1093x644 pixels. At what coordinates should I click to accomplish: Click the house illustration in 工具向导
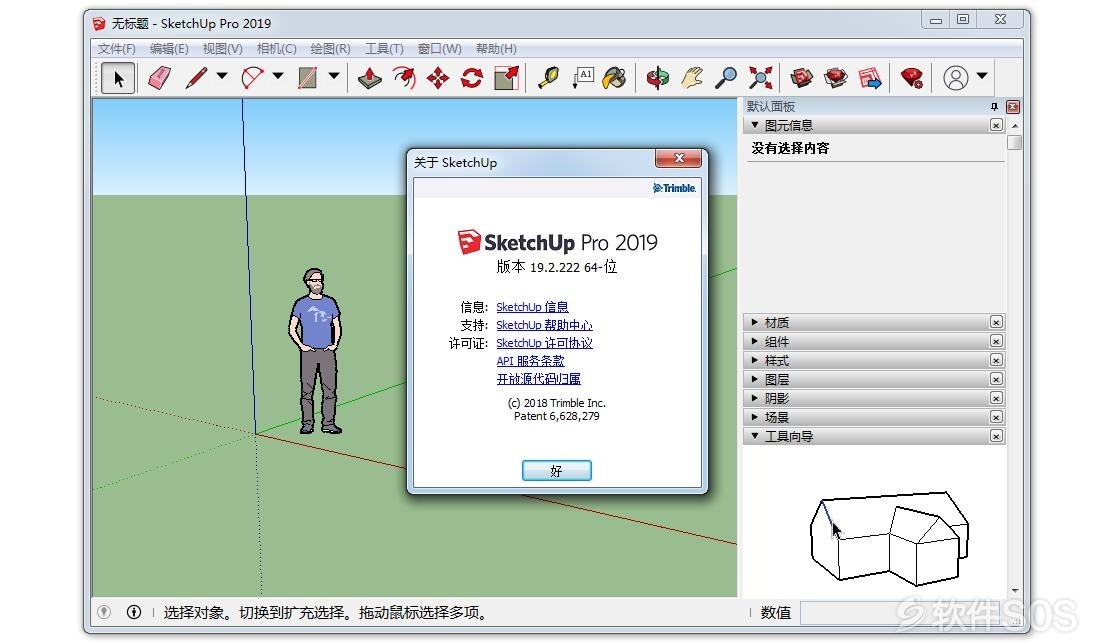[889, 538]
